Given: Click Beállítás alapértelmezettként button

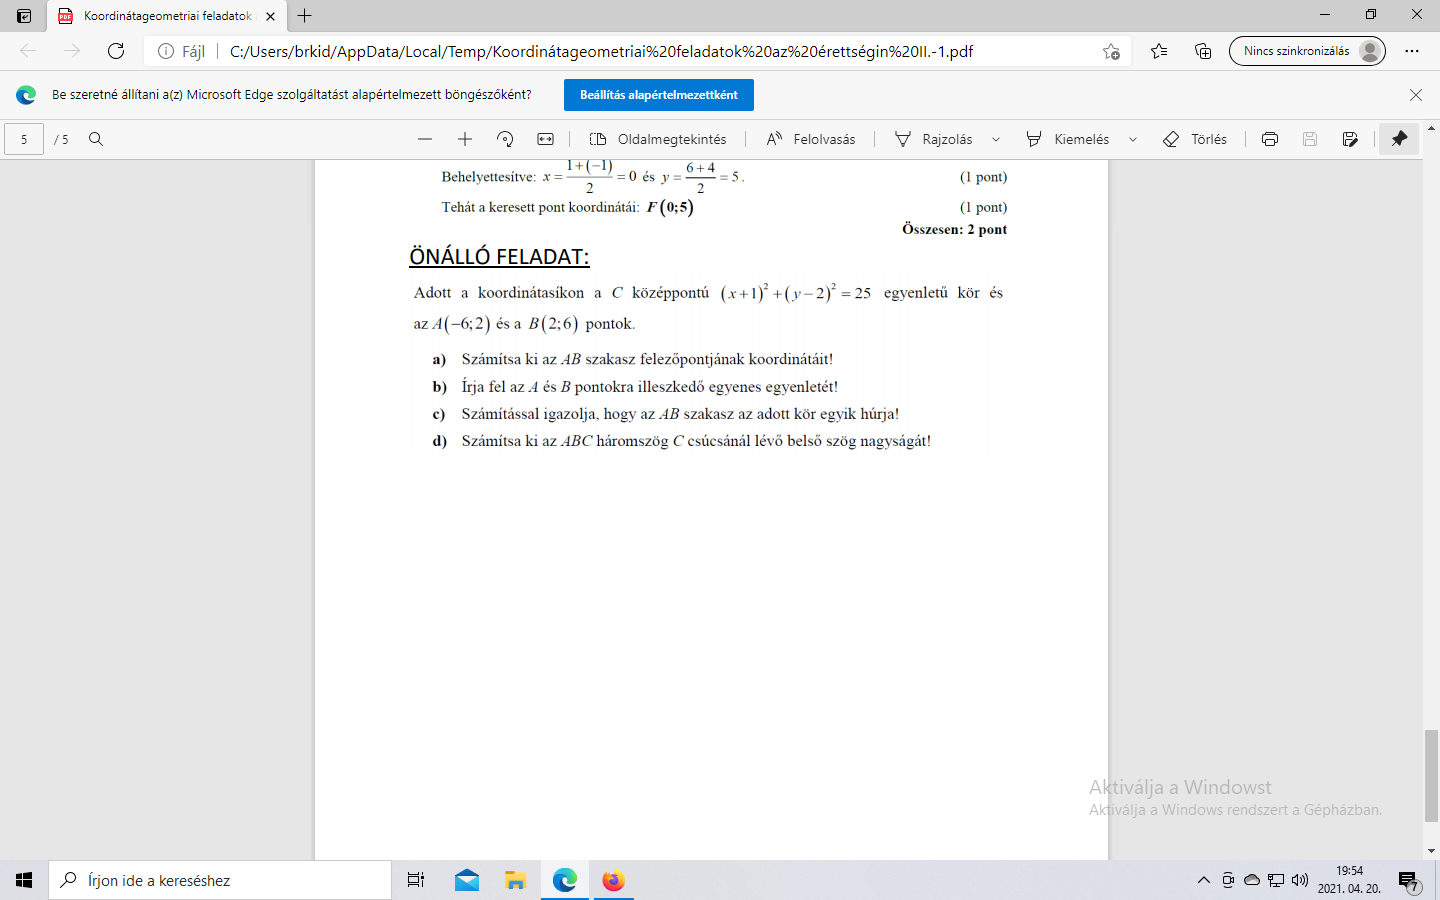Looking at the screenshot, I should [658, 95].
